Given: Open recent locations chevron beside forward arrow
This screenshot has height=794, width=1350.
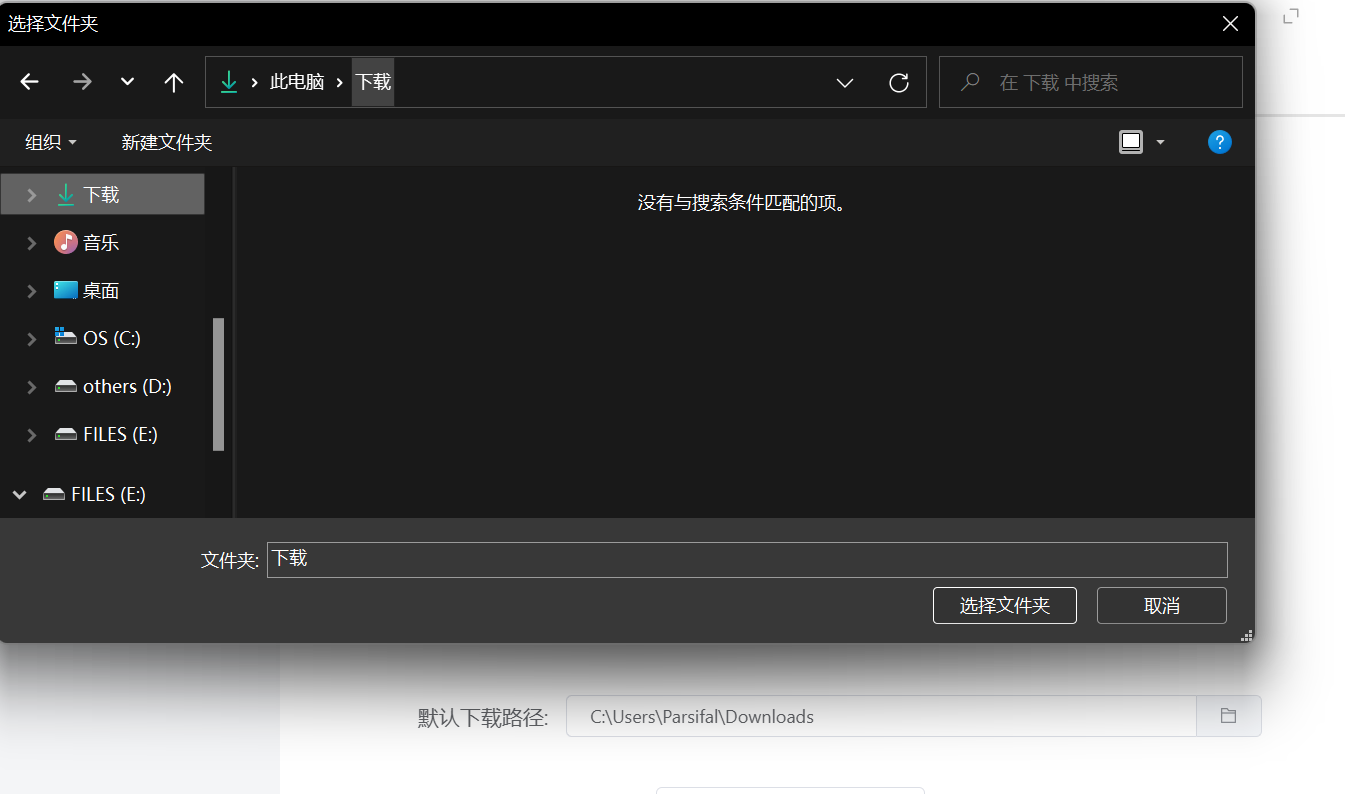Looking at the screenshot, I should click(x=126, y=81).
